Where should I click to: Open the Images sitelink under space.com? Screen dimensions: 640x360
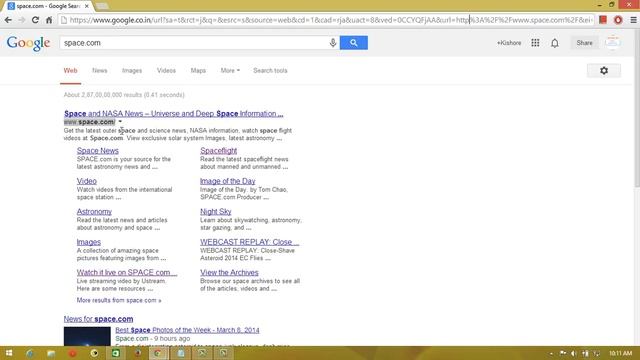(x=89, y=242)
